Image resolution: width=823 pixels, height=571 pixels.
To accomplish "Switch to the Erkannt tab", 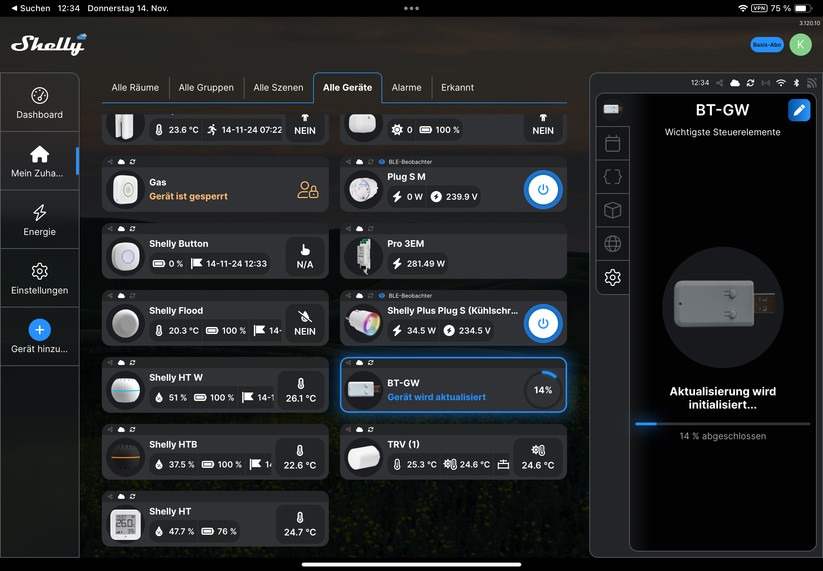I will click(457, 88).
